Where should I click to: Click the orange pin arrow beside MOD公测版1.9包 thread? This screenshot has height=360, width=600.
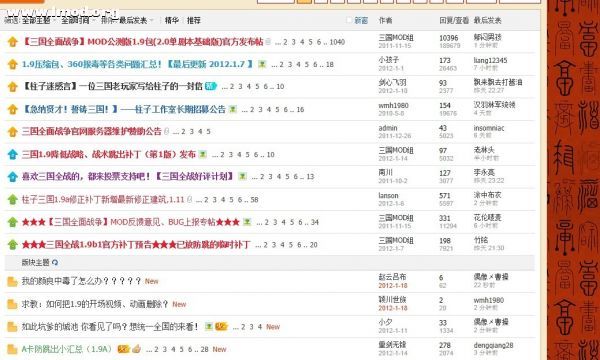(x=13, y=42)
